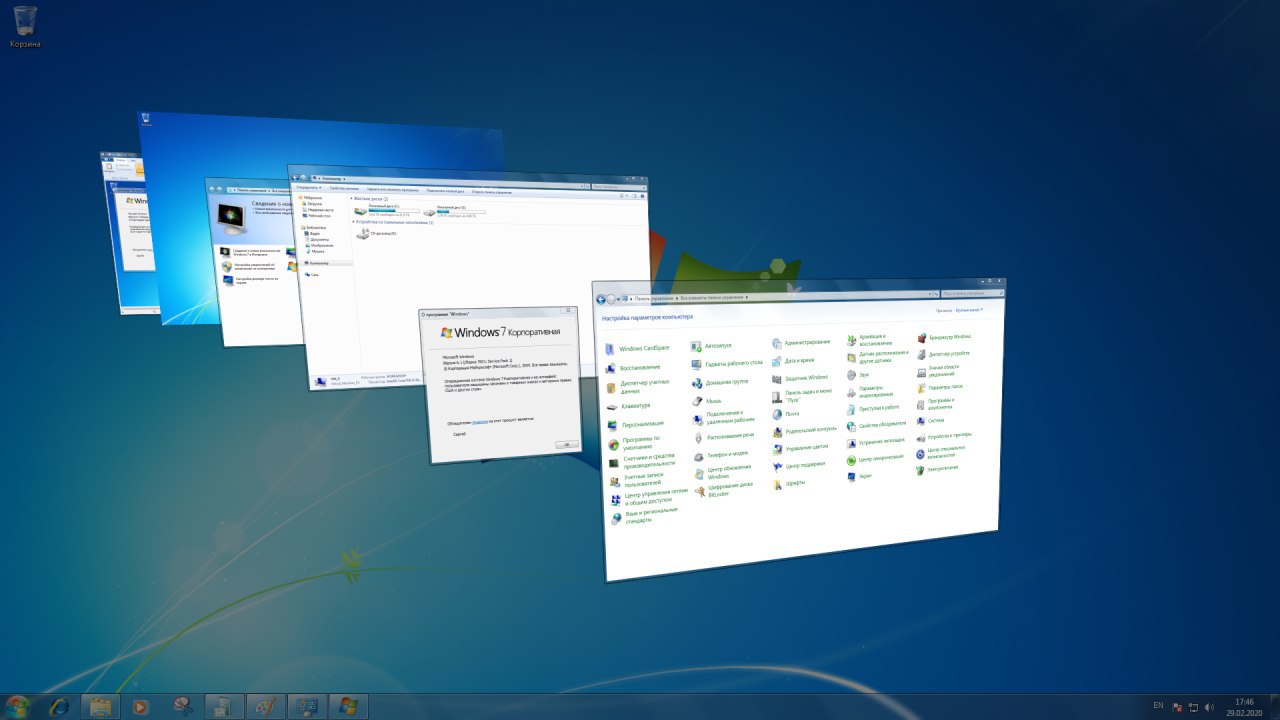1280x720 pixels.
Task: Select Локальный диск (D:) drive
Action: [456, 210]
